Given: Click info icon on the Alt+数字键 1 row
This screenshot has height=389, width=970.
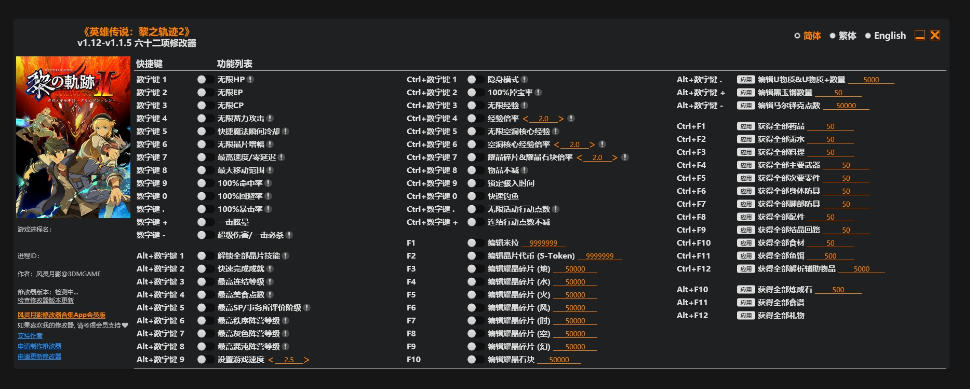Looking at the screenshot, I should [286, 256].
